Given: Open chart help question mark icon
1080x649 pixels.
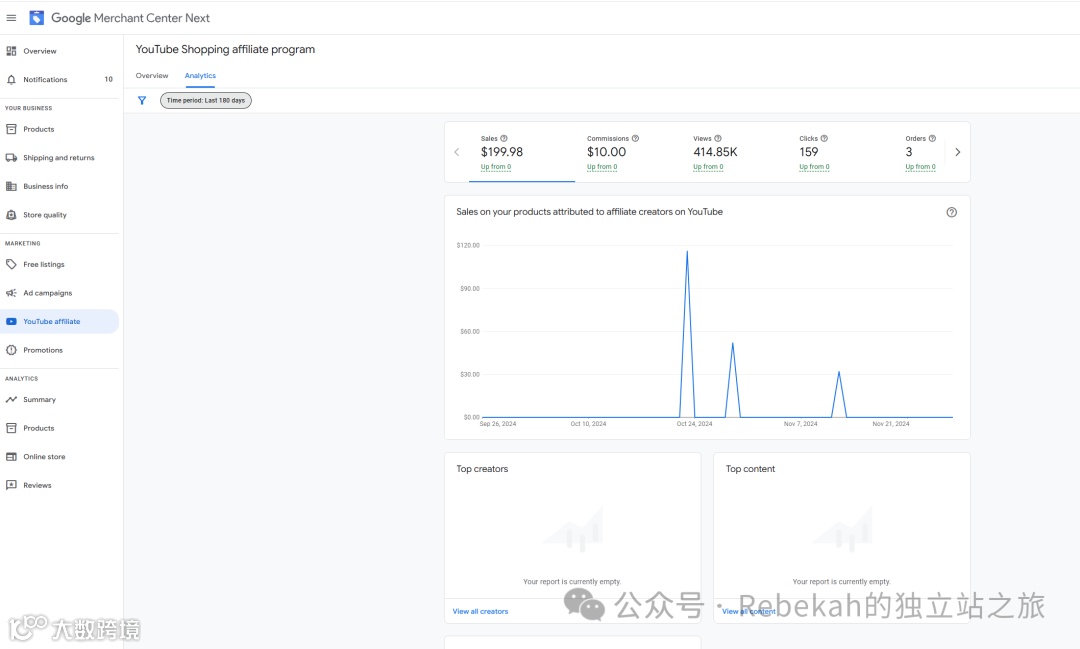Looking at the screenshot, I should (951, 212).
